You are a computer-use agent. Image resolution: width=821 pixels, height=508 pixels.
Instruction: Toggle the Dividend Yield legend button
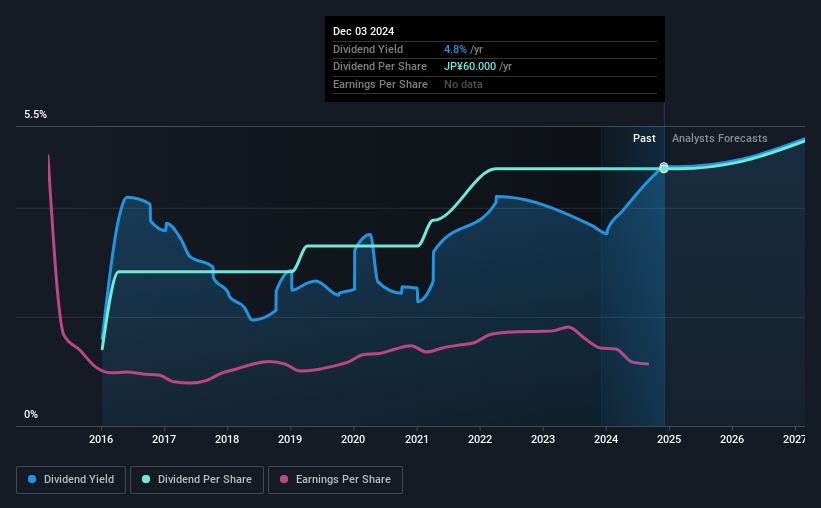click(71, 480)
